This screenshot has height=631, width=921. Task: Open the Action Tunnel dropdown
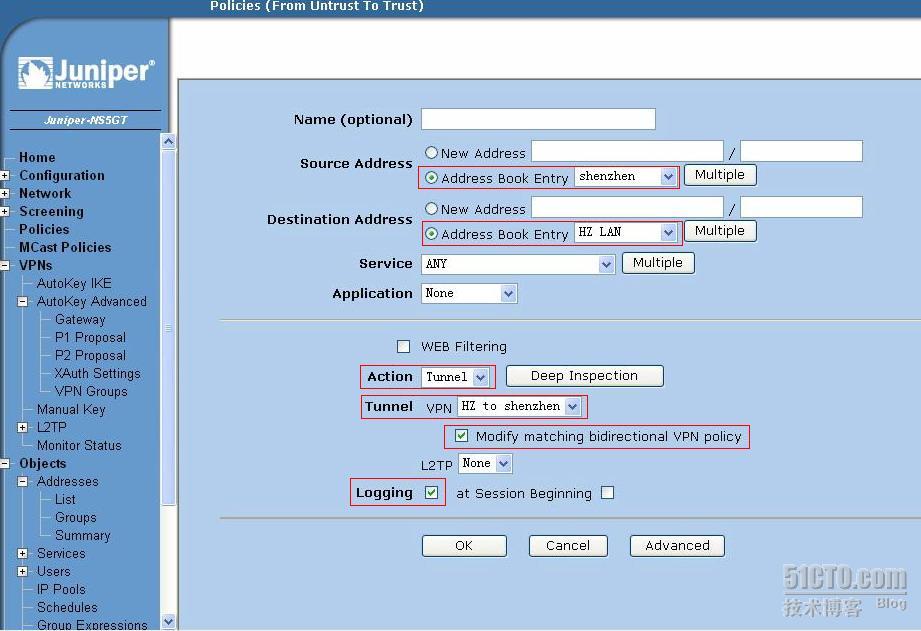click(455, 377)
